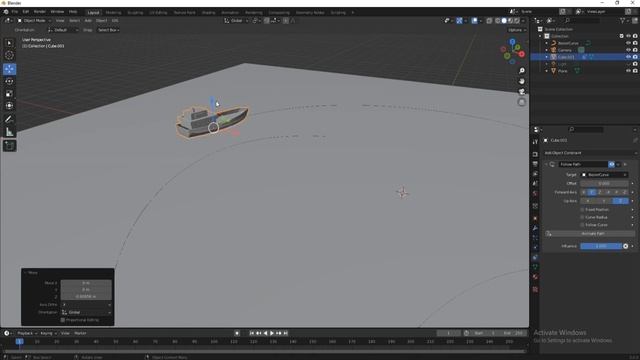Adjust the Influence slider
Viewport: 640px width, 360px height.
(x=601, y=246)
